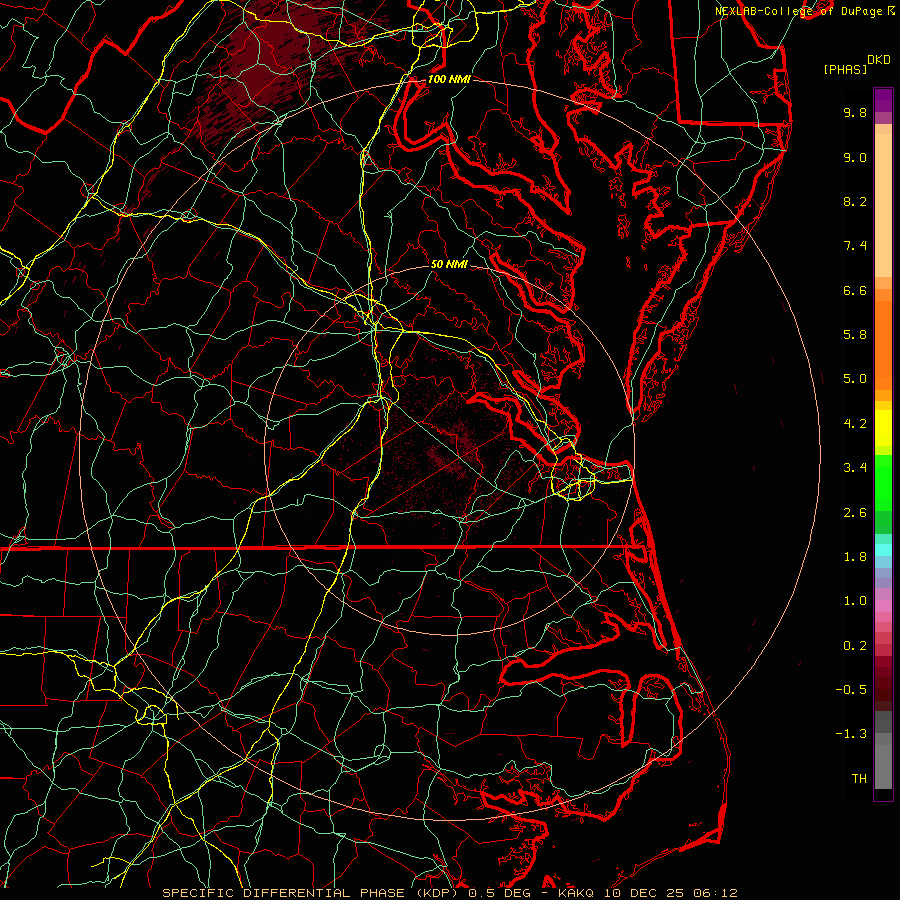Image resolution: width=900 pixels, height=900 pixels.
Task: Select the 8.2 scale value
Action: [x=855, y=201]
